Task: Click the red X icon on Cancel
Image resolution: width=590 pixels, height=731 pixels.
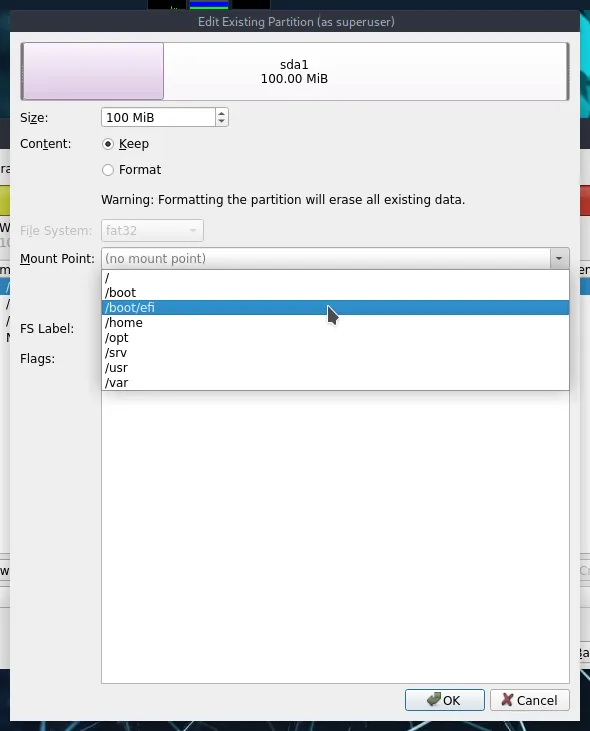Action: click(507, 699)
